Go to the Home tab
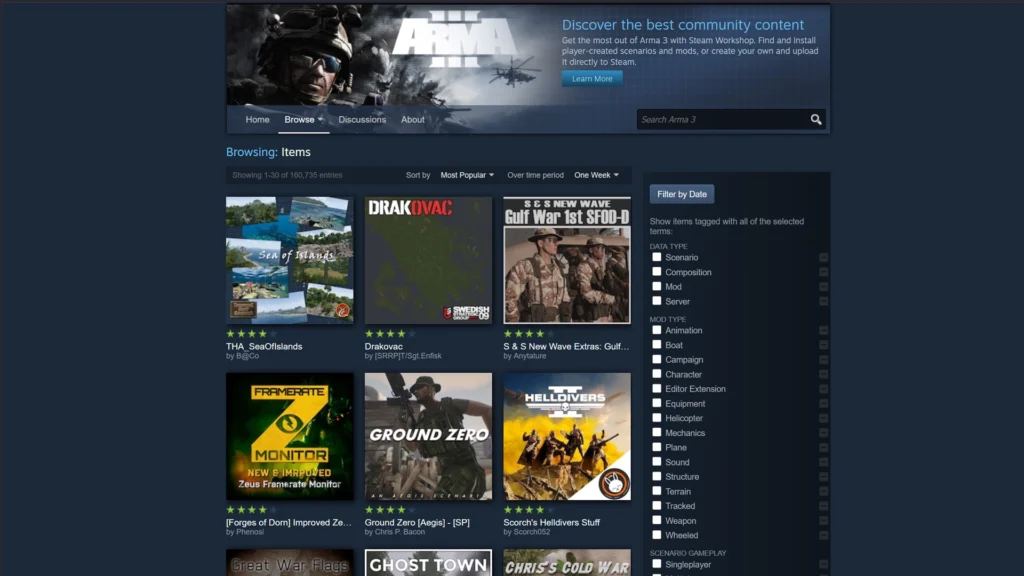The width and height of the screenshot is (1024, 576). 257,120
